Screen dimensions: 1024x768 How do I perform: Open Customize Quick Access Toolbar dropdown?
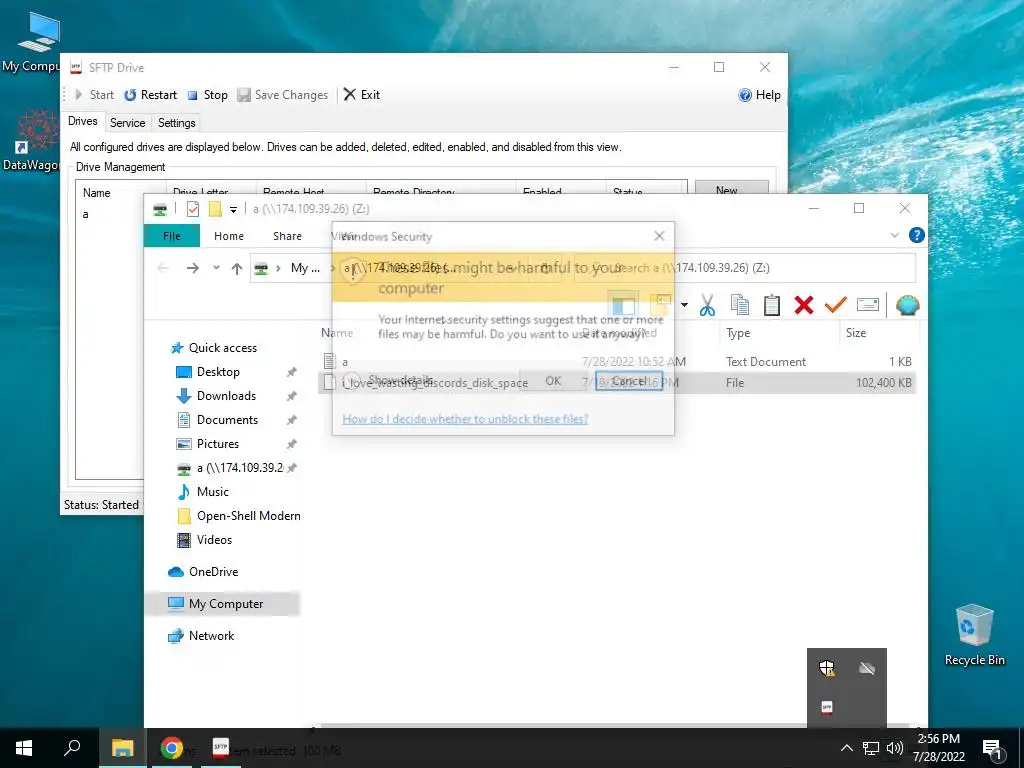click(x=233, y=210)
